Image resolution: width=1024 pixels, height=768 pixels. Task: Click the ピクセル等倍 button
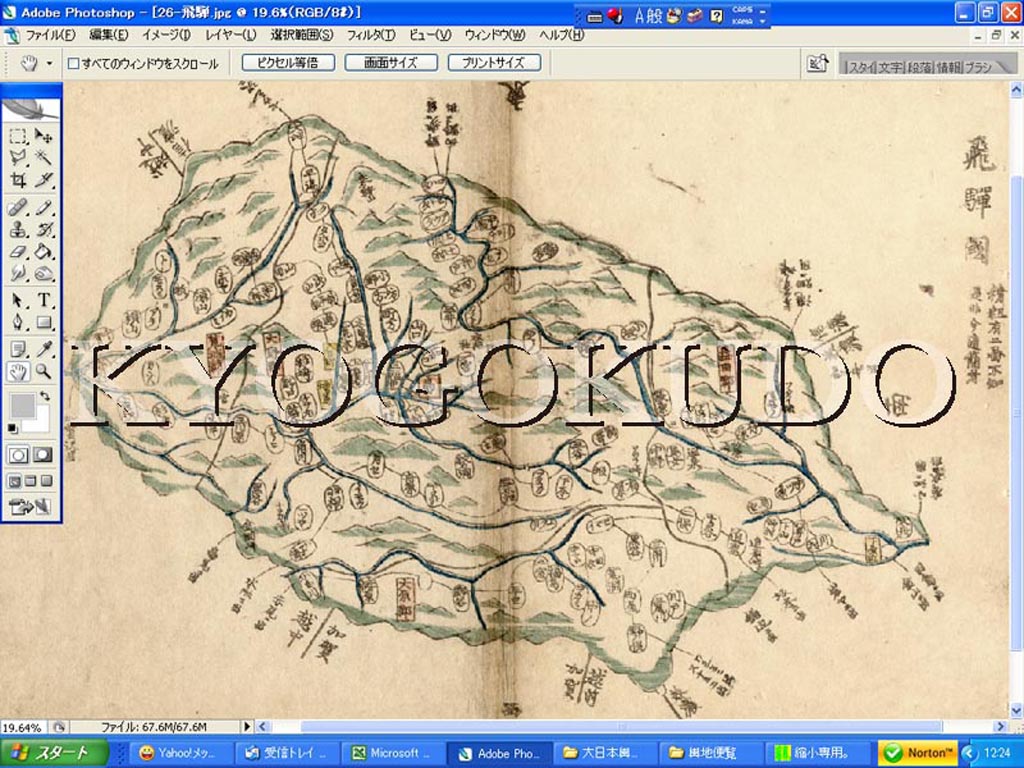[288, 63]
